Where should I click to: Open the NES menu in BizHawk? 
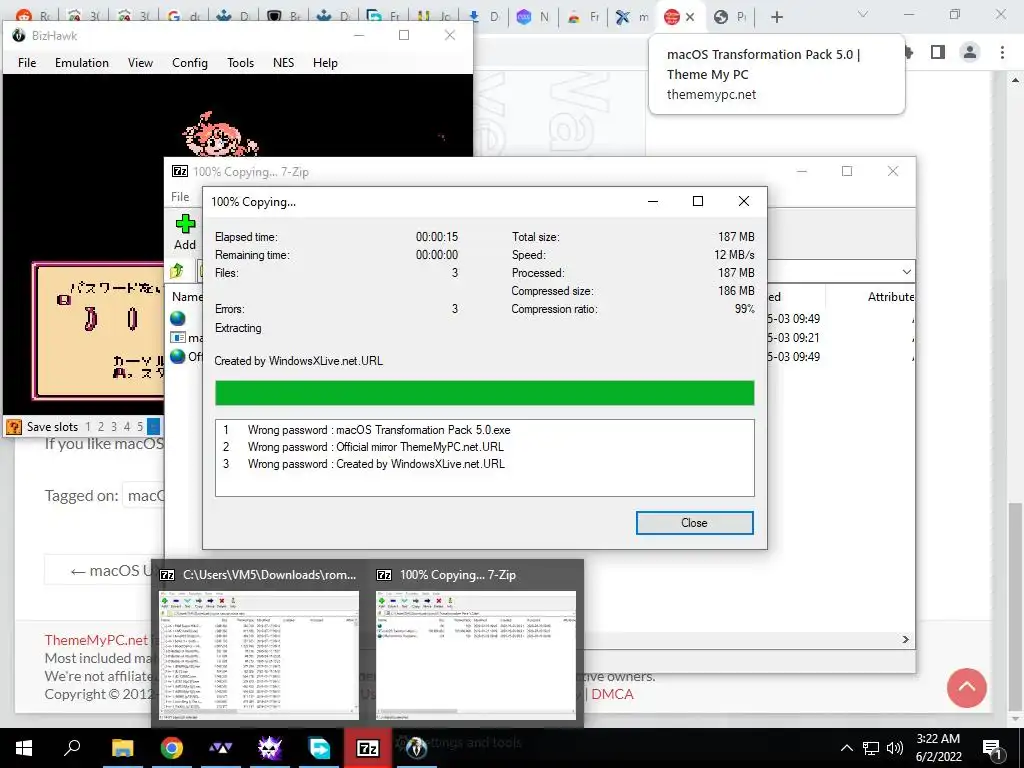pos(283,63)
